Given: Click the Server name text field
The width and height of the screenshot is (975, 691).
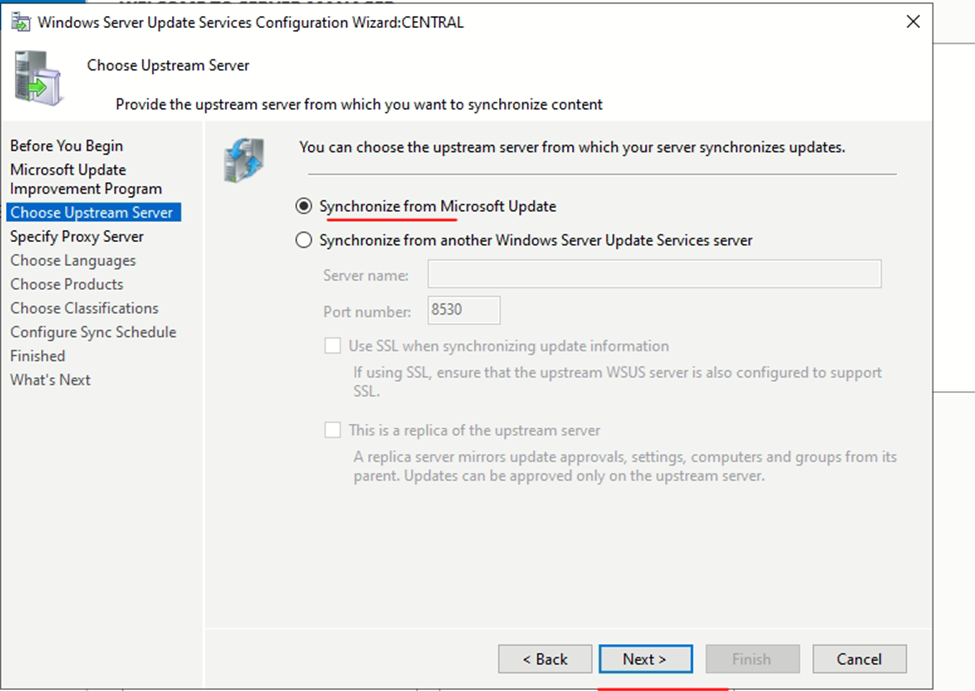Looking at the screenshot, I should tap(654, 274).
